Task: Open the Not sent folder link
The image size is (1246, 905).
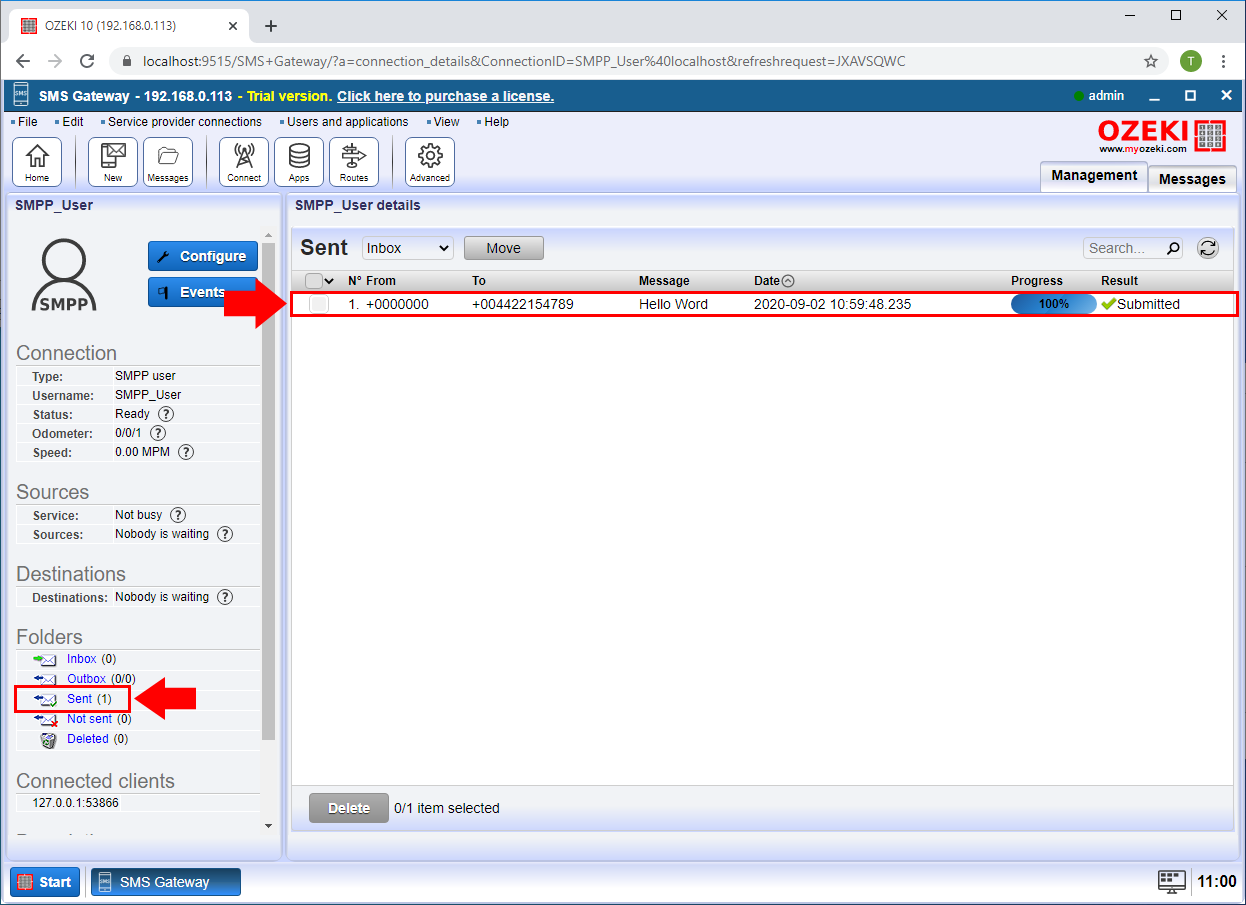Action: click(89, 719)
